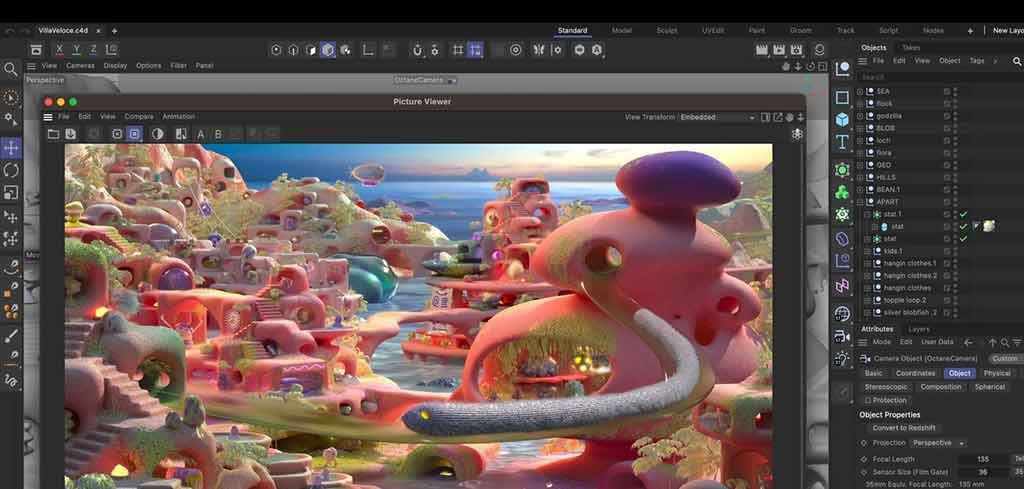This screenshot has height=489, width=1024.
Task: Click the Objects panel Search field
Action: pos(938,77)
